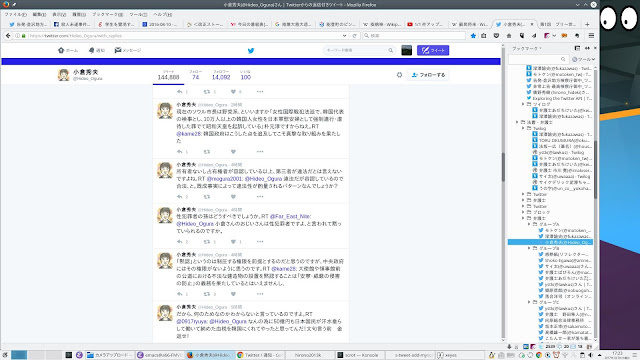640x360 pixels.
Task: Open the profile avatar menu beside ツイート
Action: 407,50
